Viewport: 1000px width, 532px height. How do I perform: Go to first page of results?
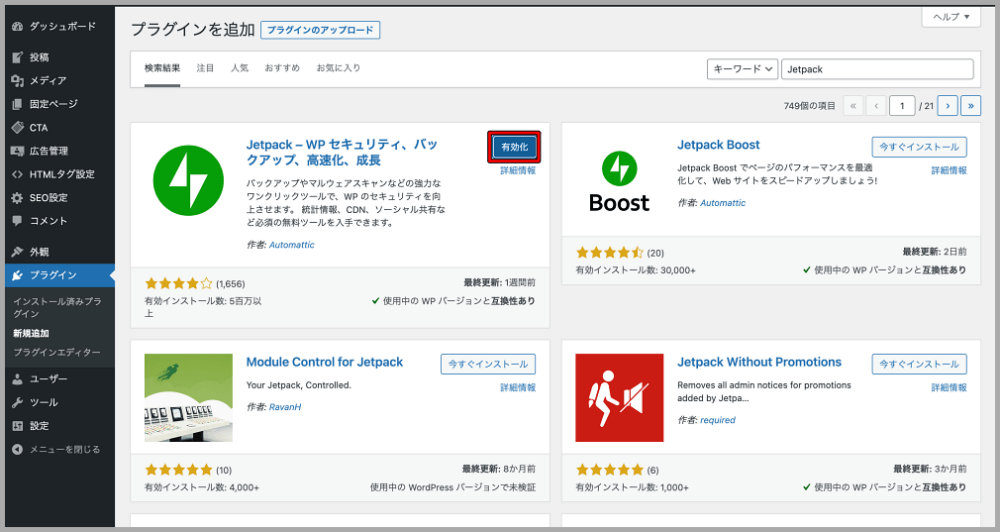point(853,106)
